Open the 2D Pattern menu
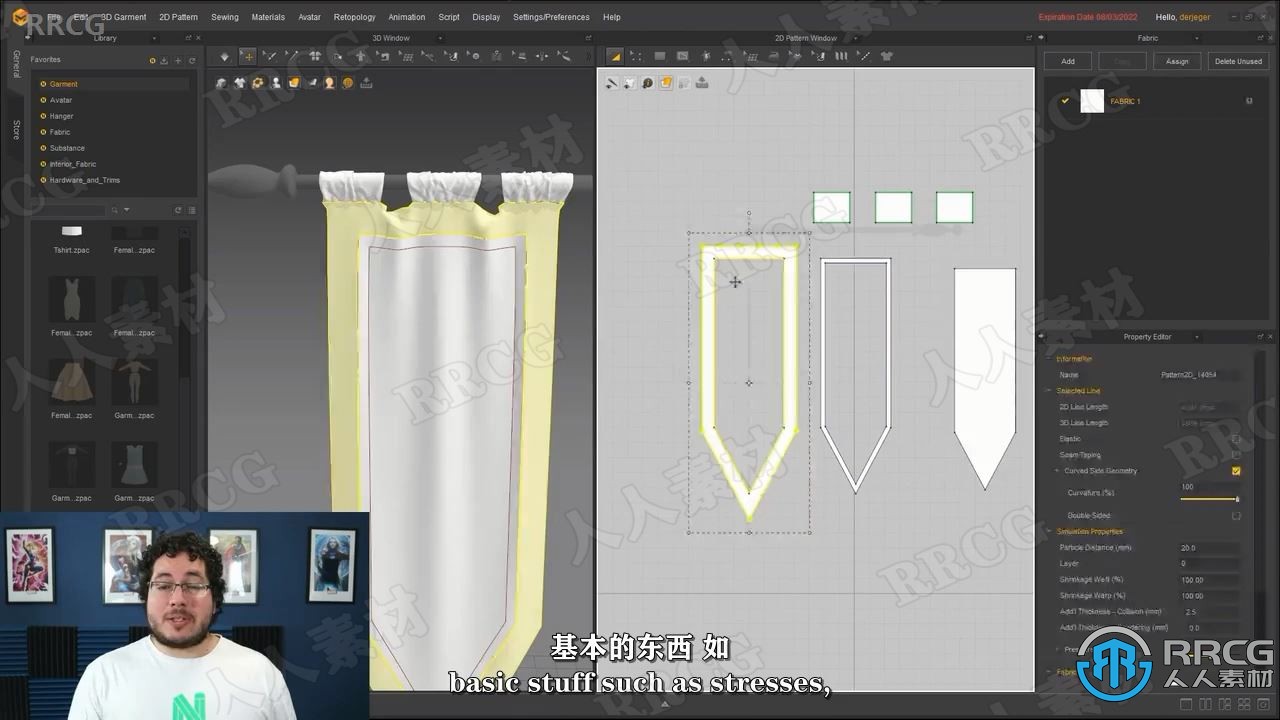1280x720 pixels. [178, 17]
